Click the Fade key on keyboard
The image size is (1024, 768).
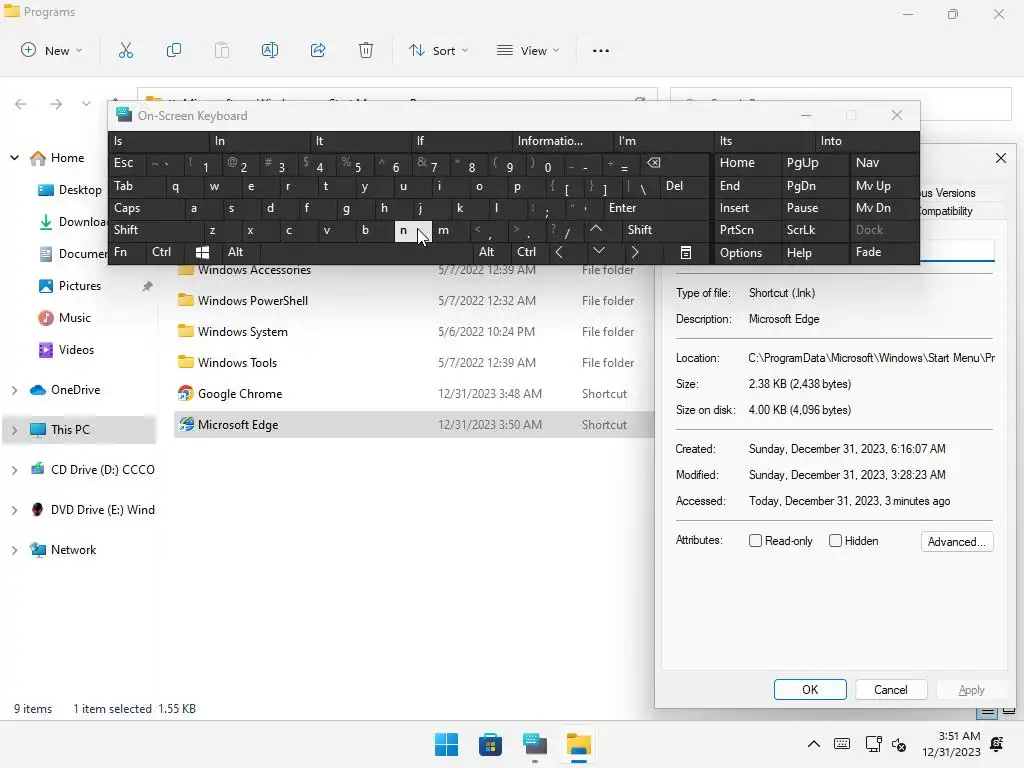pos(884,252)
